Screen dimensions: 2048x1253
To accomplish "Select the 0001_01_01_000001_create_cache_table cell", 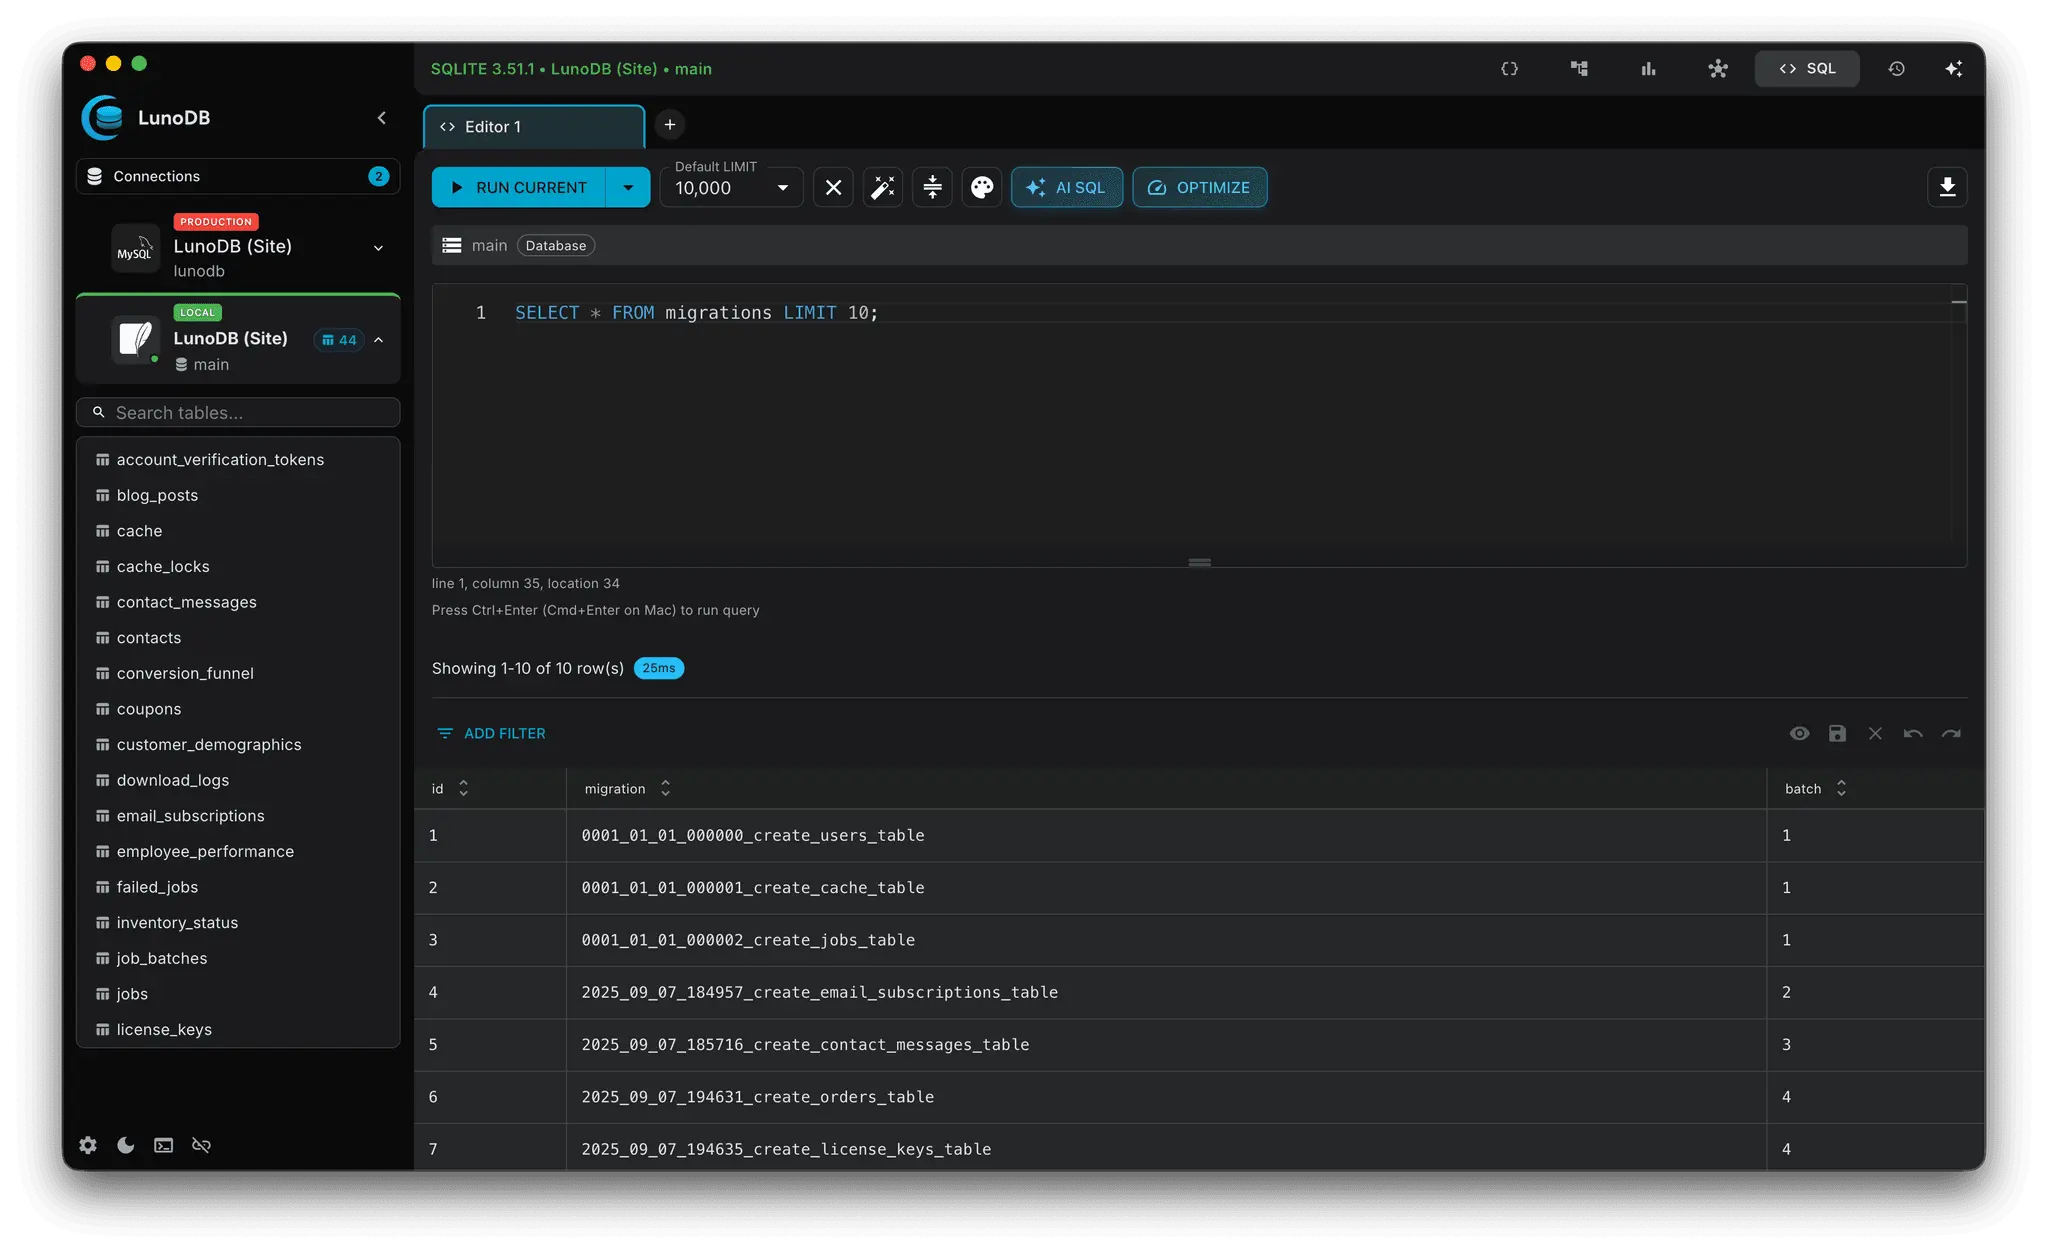I will (1166, 888).
